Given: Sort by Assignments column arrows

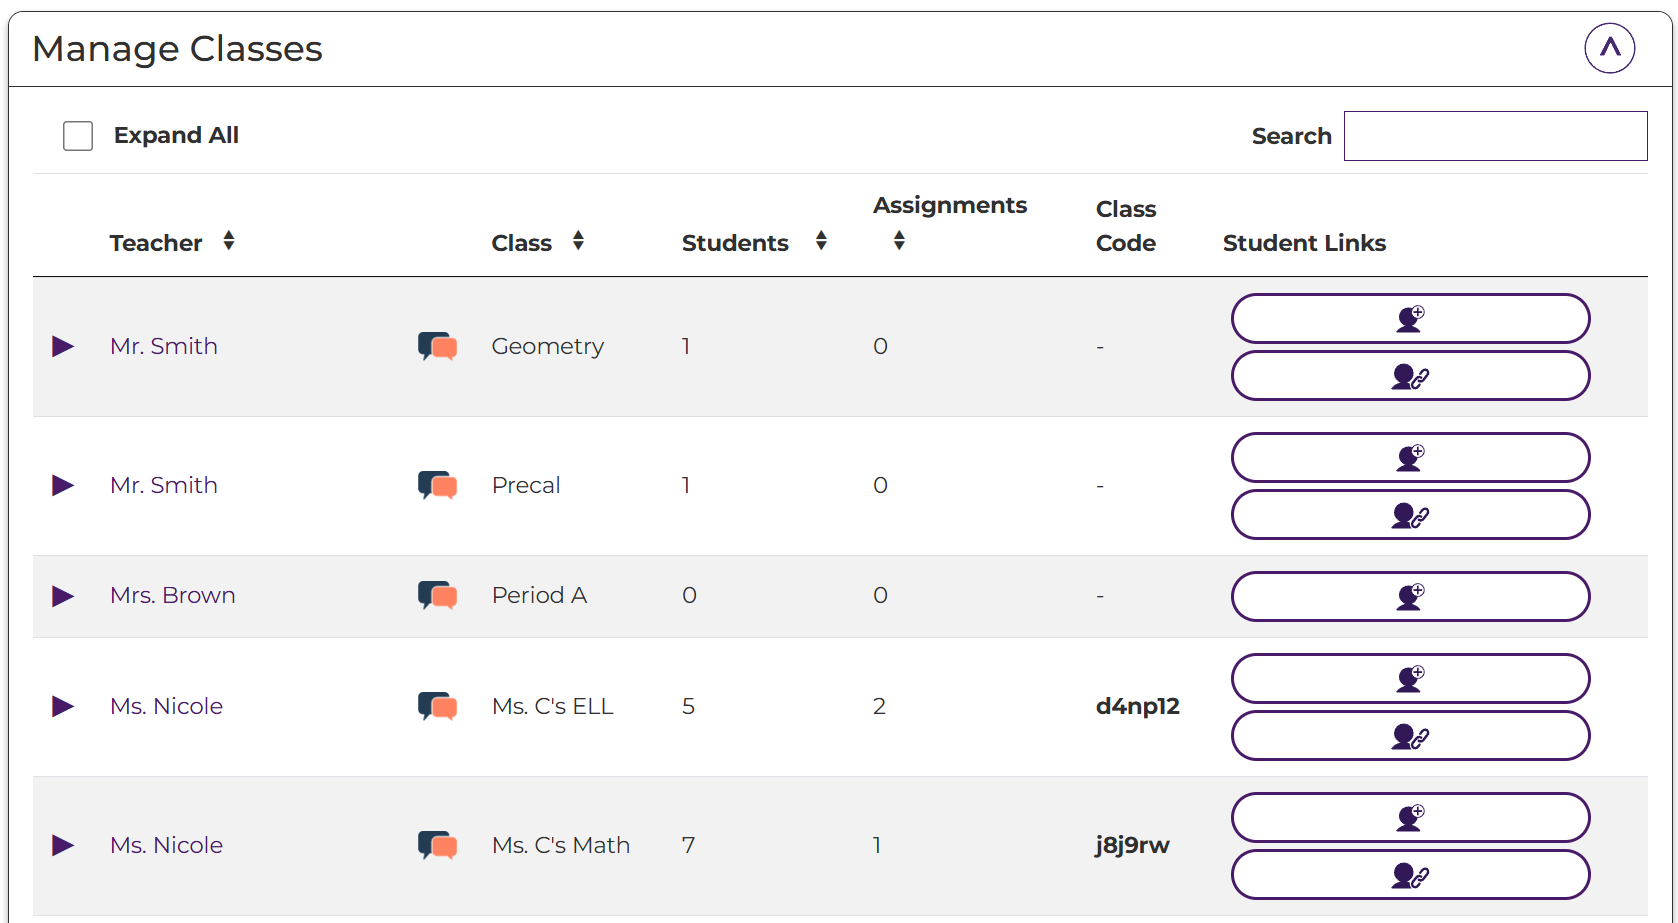Looking at the screenshot, I should pos(899,241).
